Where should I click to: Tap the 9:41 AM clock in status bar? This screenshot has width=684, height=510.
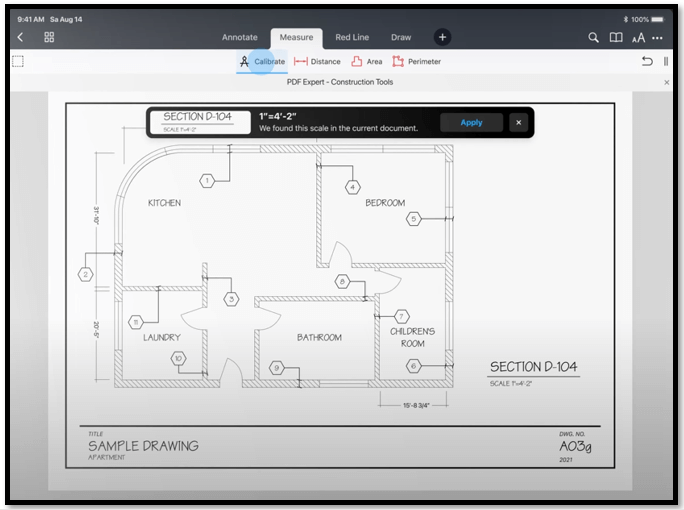point(31,19)
